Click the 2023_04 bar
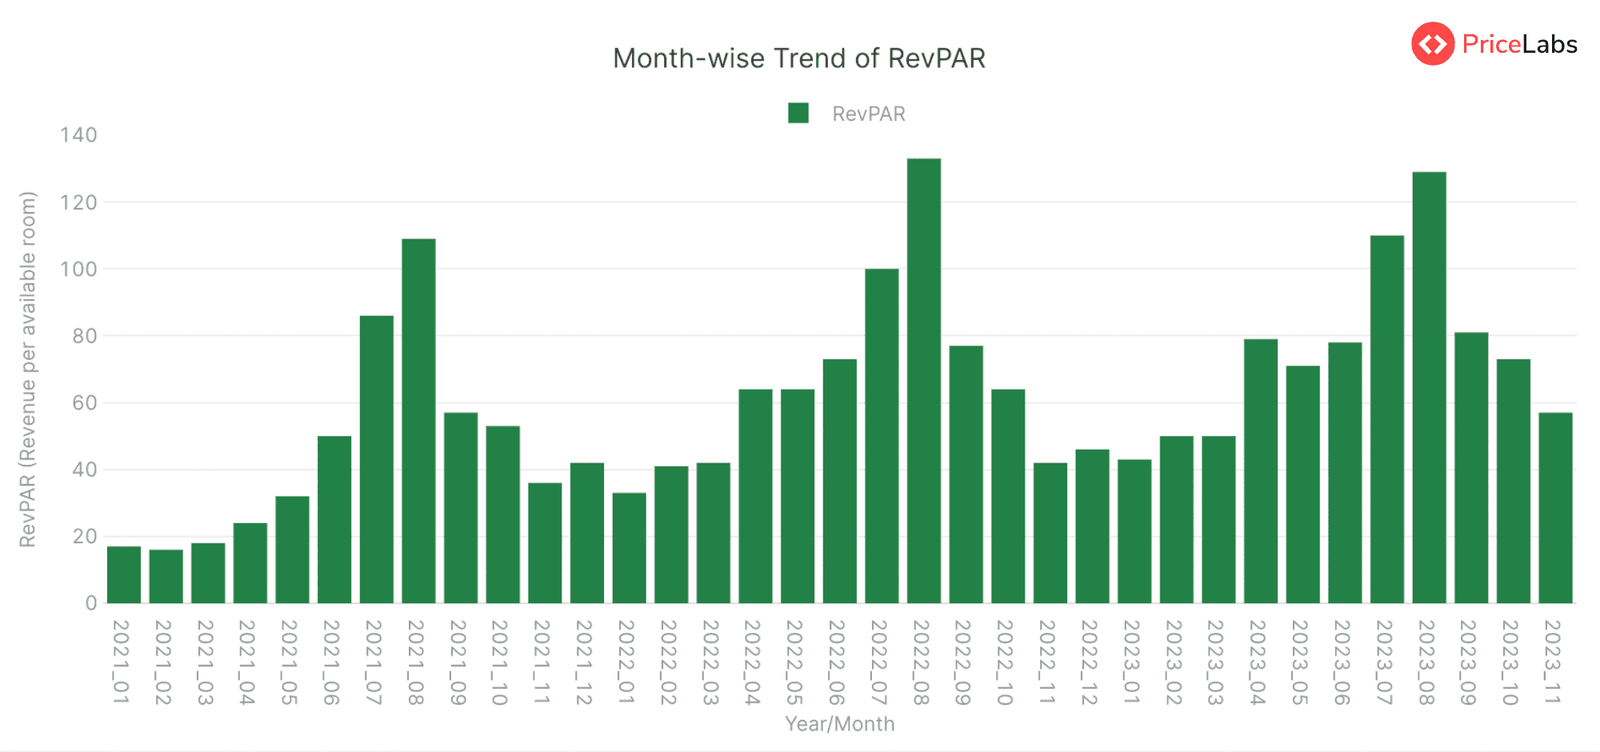Image resolution: width=1600 pixels, height=752 pixels. [x=1261, y=471]
